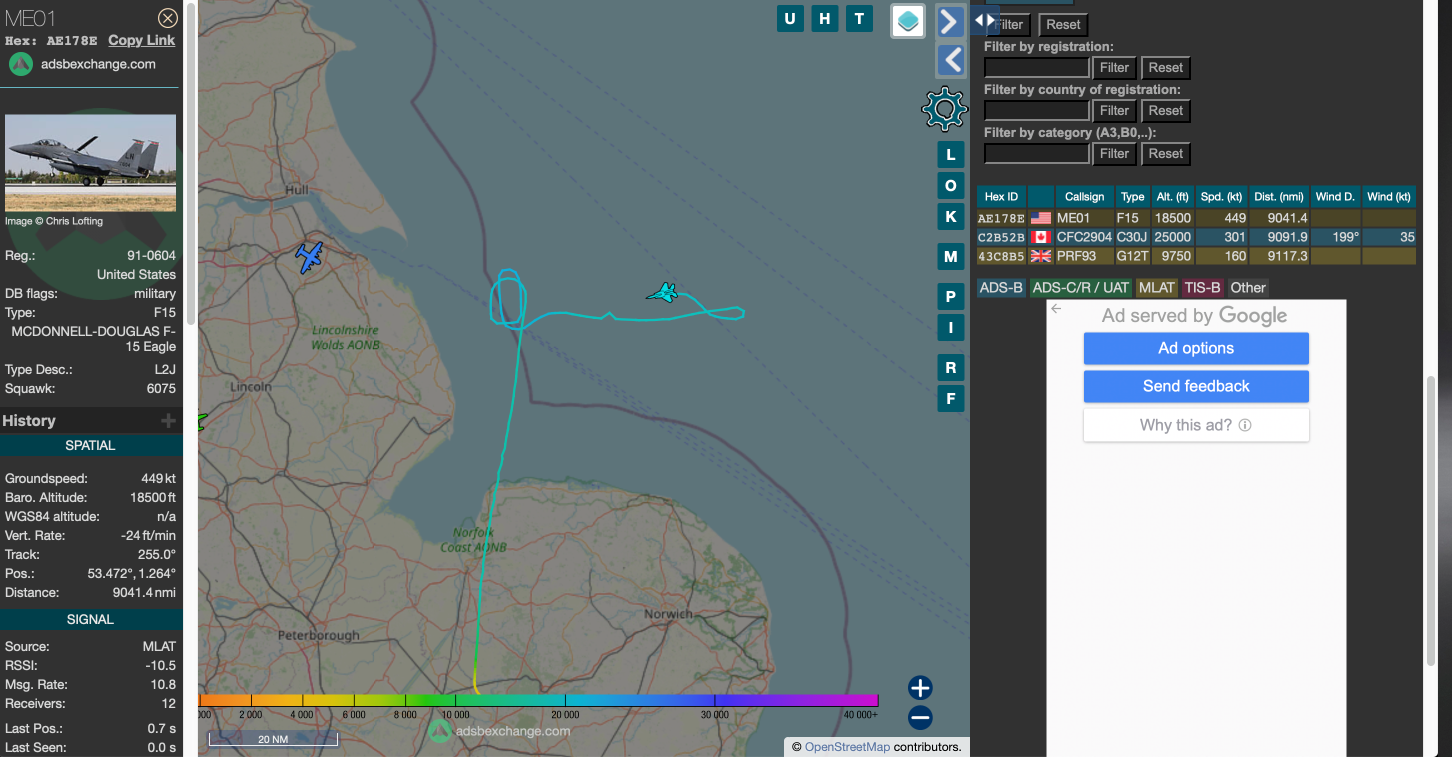Toggle the K map button
This screenshot has width=1452, height=757.
(951, 217)
